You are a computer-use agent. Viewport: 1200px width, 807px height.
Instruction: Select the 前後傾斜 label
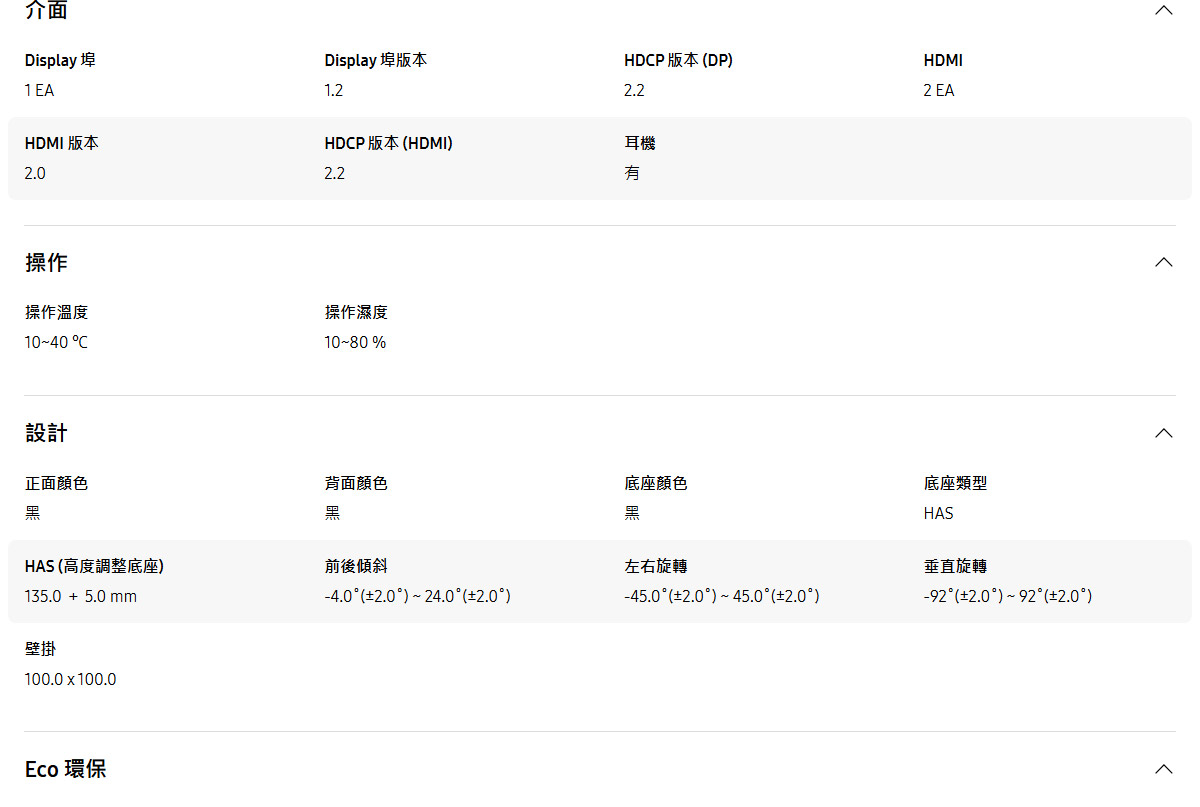point(356,566)
